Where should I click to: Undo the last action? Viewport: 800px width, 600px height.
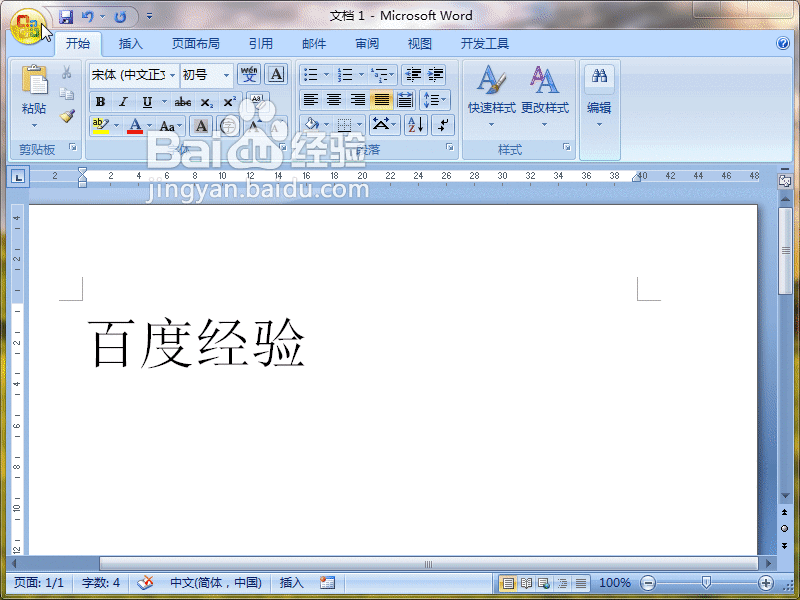(x=88, y=17)
